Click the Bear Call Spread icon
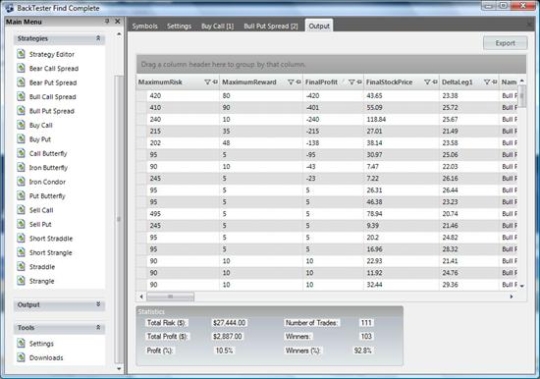Screen dimensions: 540x379 click(21, 68)
